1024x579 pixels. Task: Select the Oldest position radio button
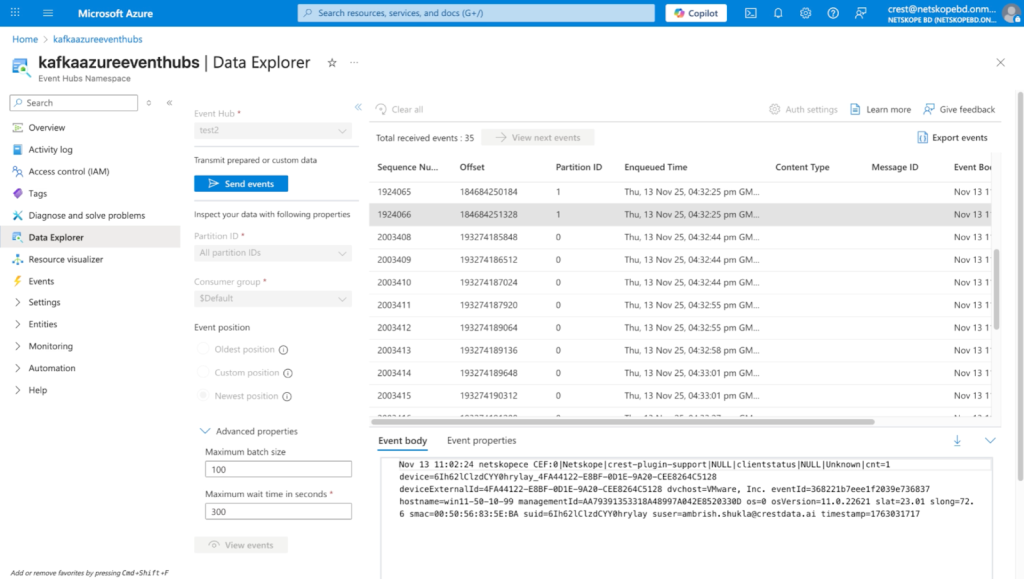tap(203, 349)
